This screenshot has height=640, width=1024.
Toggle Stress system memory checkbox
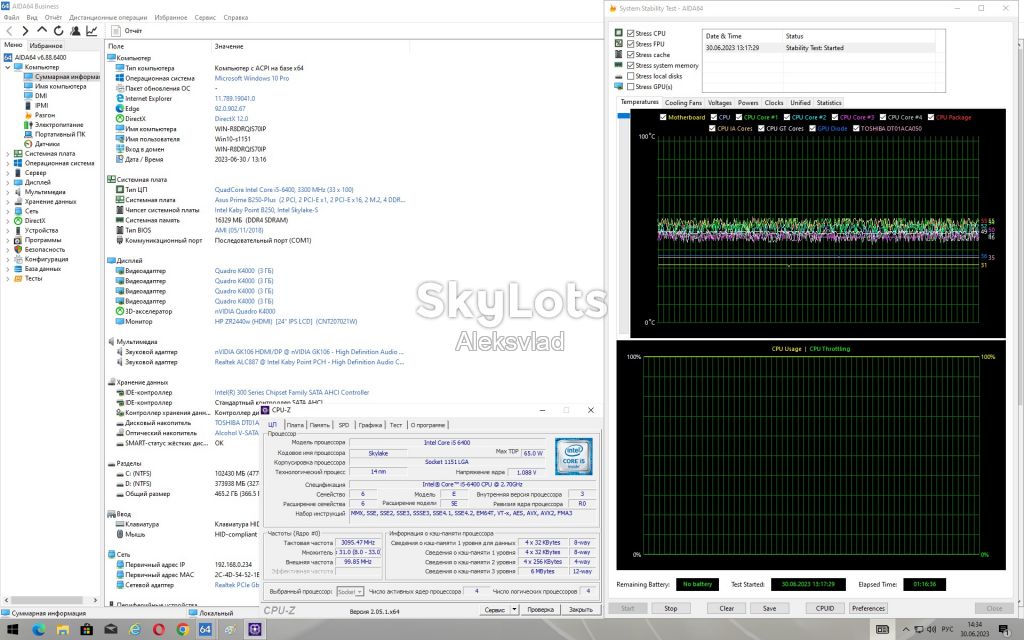click(630, 65)
